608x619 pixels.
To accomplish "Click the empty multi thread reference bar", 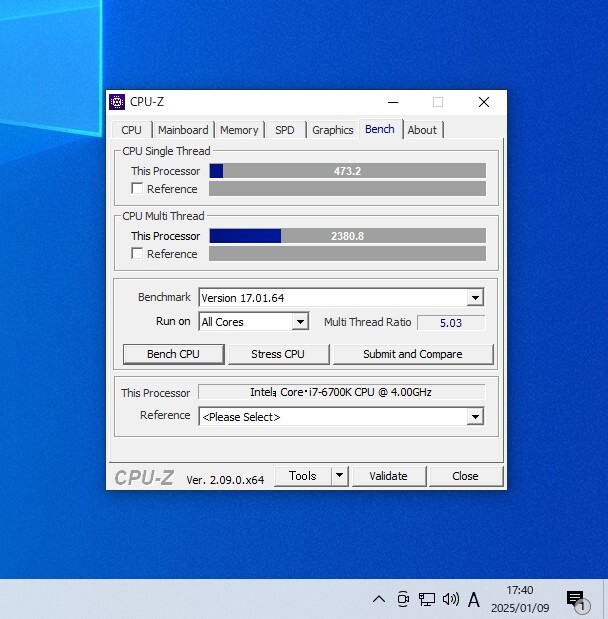I will (347, 253).
